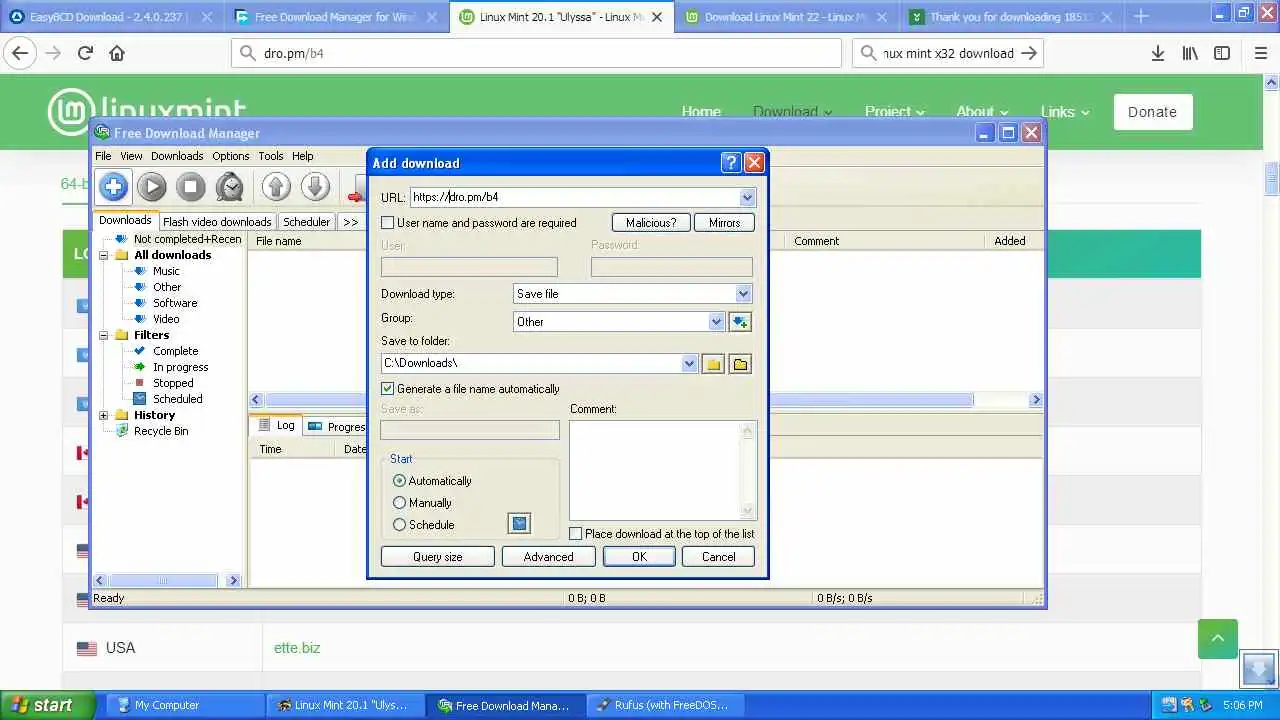Click the Firefox address bar showing dro.pm/b4
The height and width of the screenshot is (720, 1280).
pos(536,54)
